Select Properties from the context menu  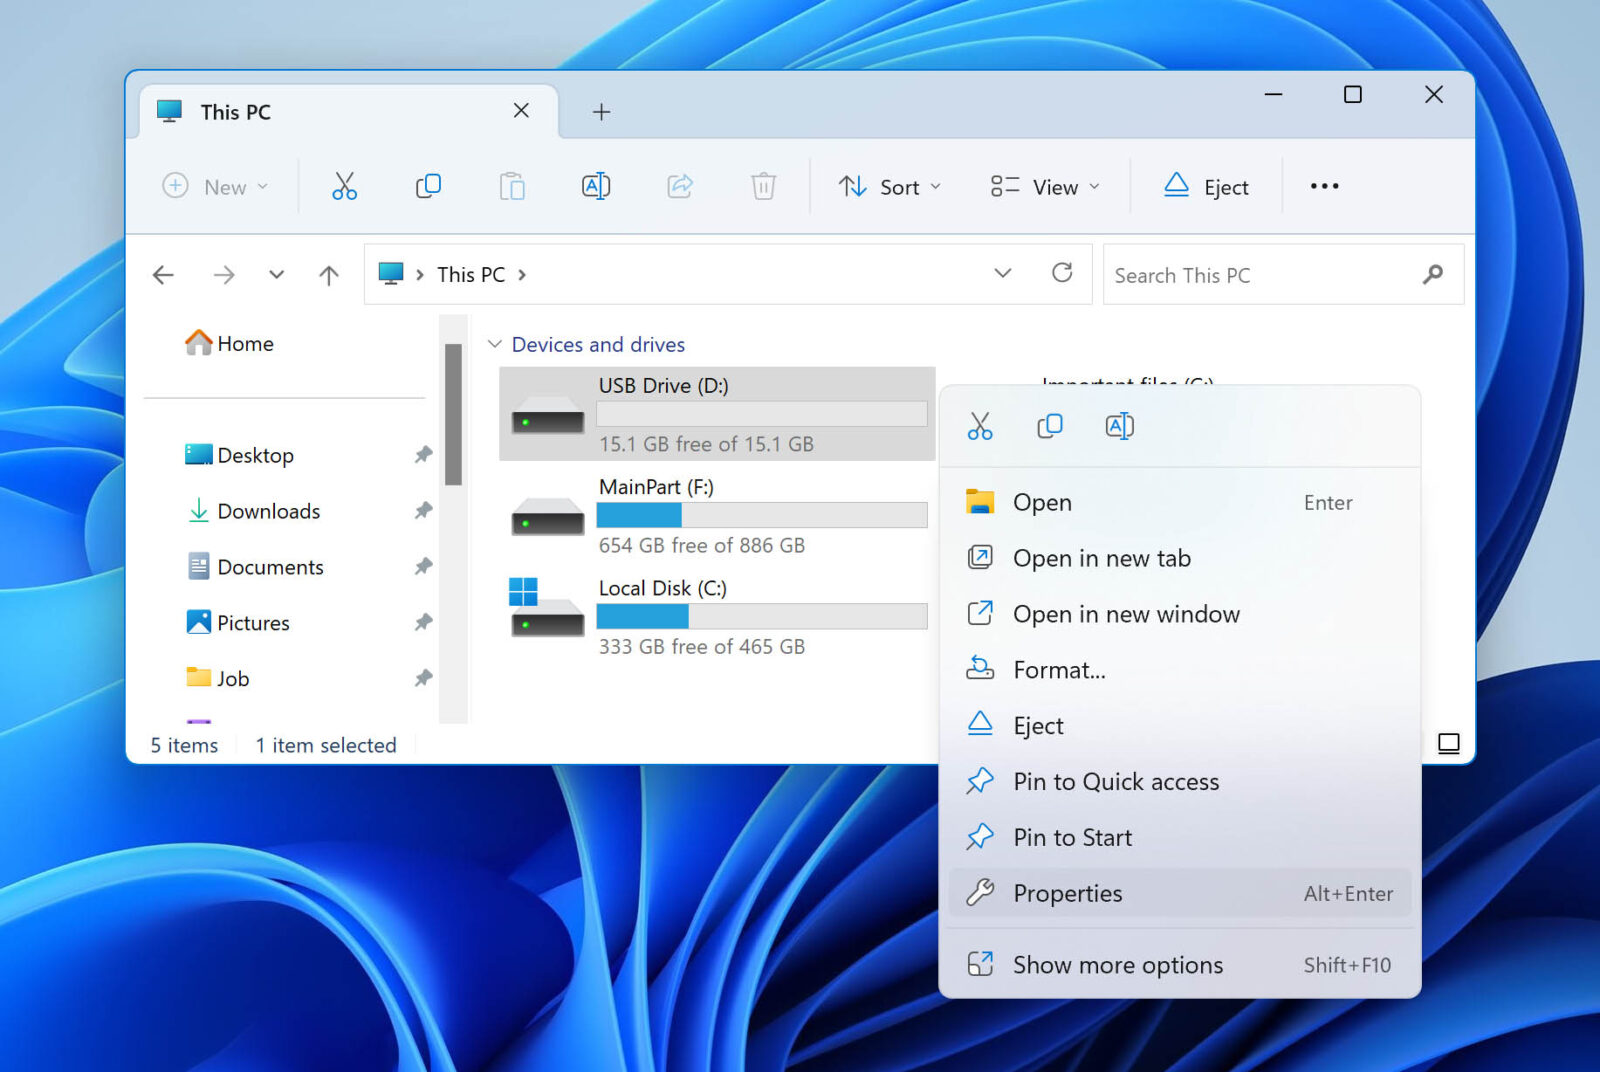pyautogui.click(x=1068, y=893)
